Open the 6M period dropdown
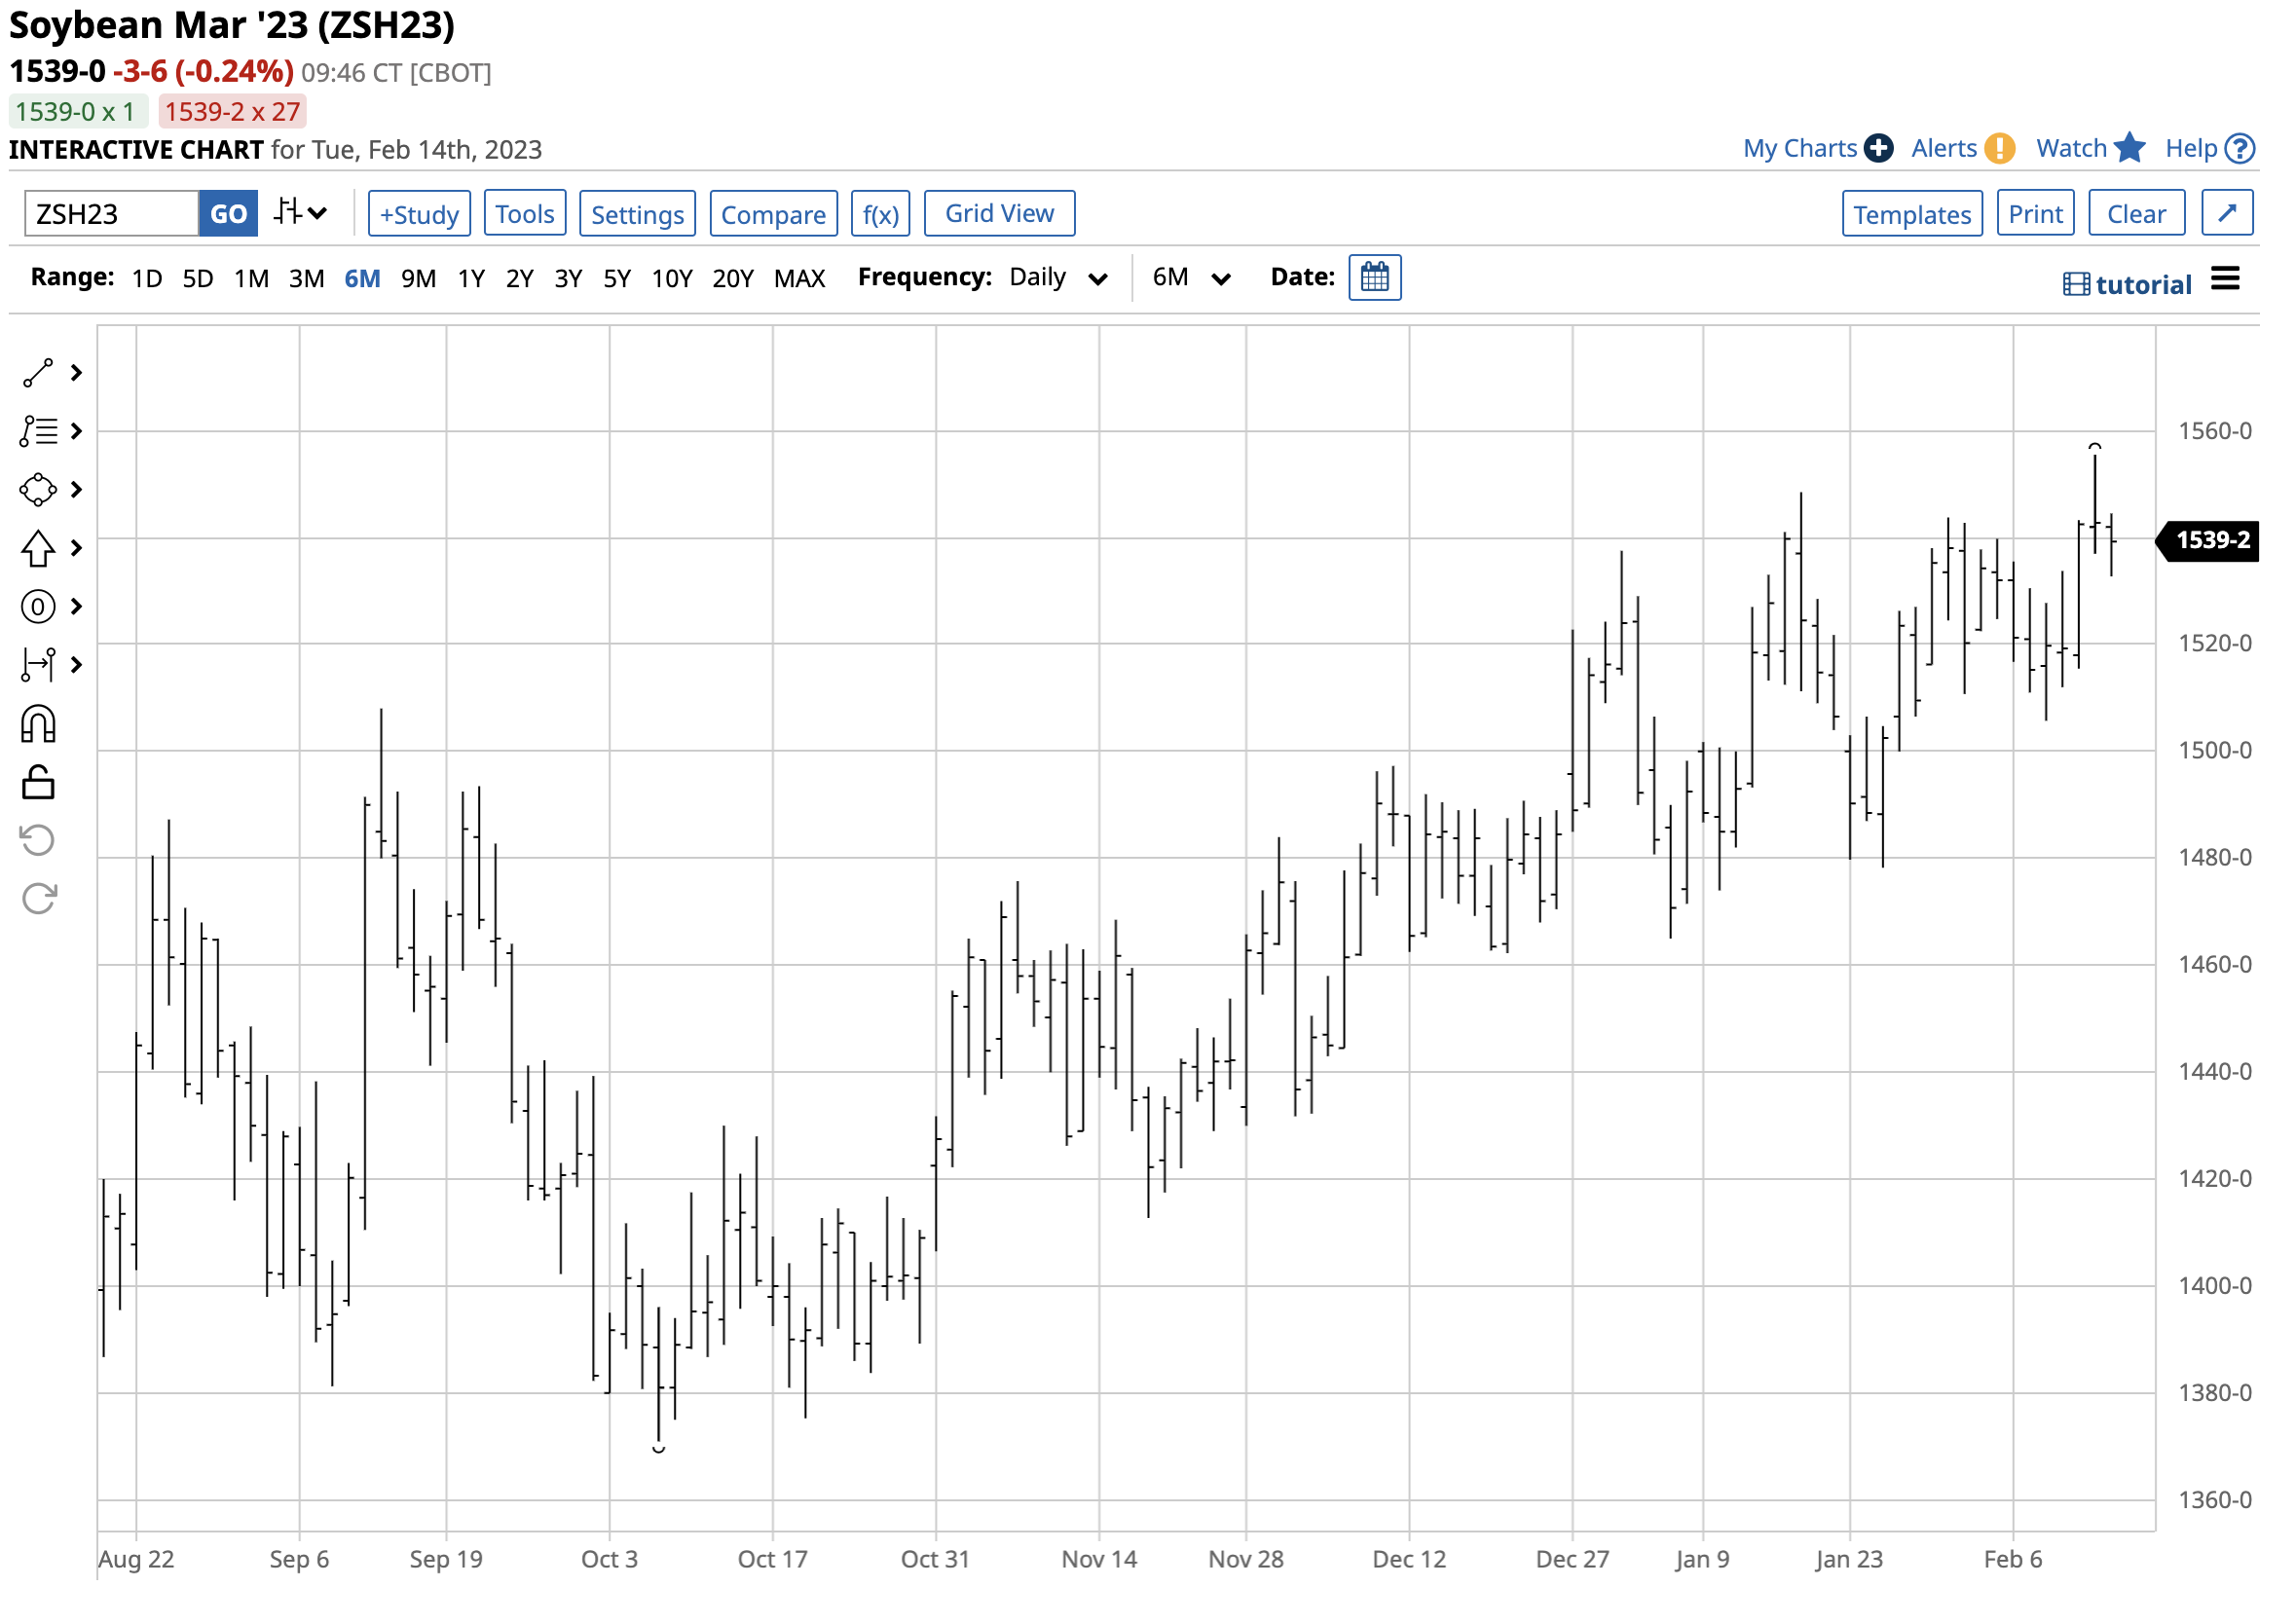Screen dimensions: 2296x1624 point(1190,278)
